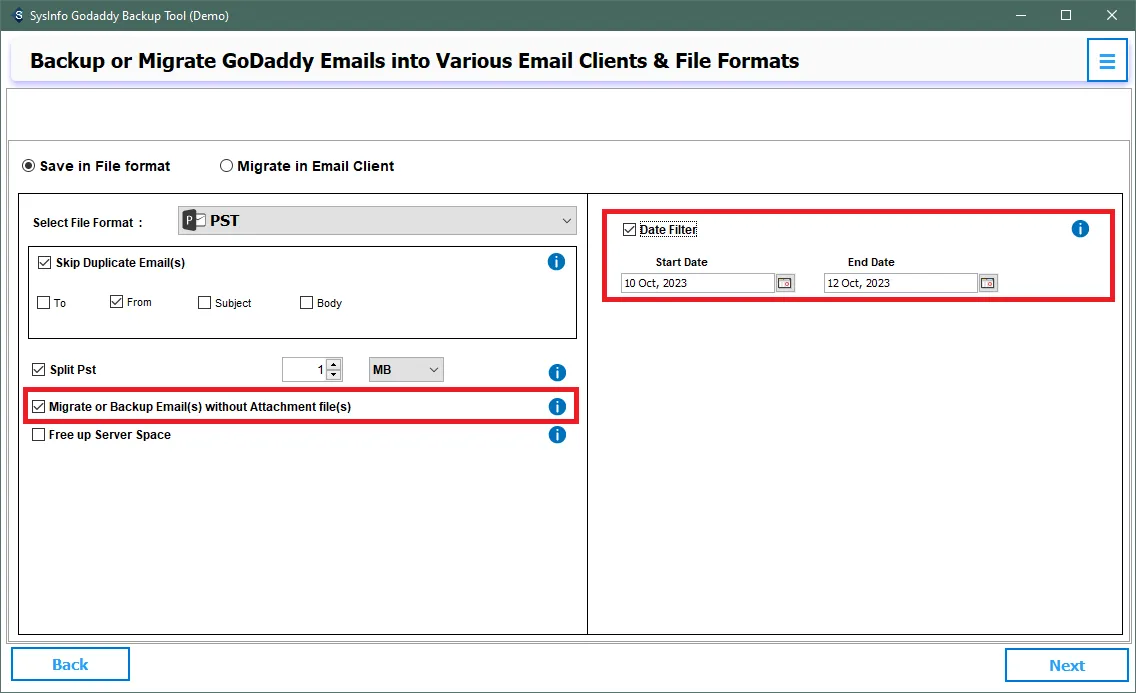Image resolution: width=1136 pixels, height=693 pixels.
Task: Enable the Subject duplicate criterion checkbox
Action: click(204, 303)
